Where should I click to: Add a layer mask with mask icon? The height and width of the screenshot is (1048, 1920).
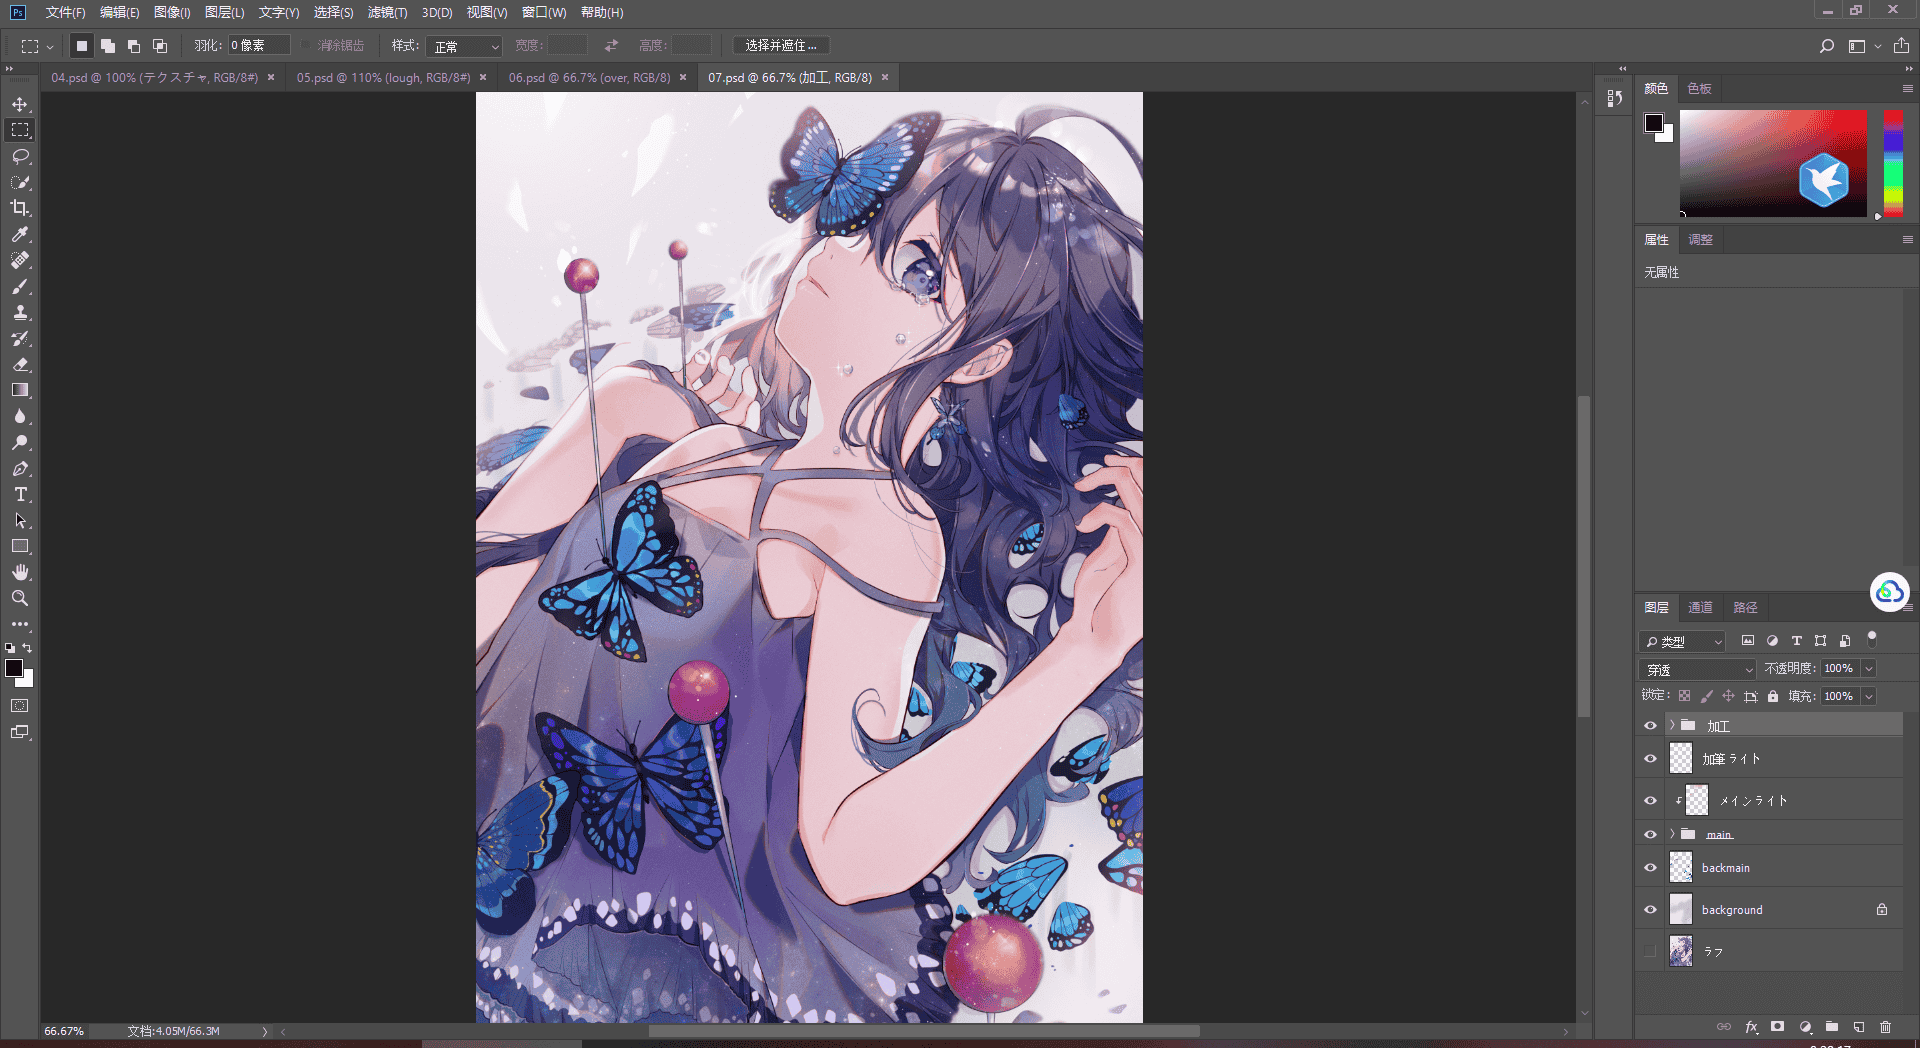tap(1777, 1027)
